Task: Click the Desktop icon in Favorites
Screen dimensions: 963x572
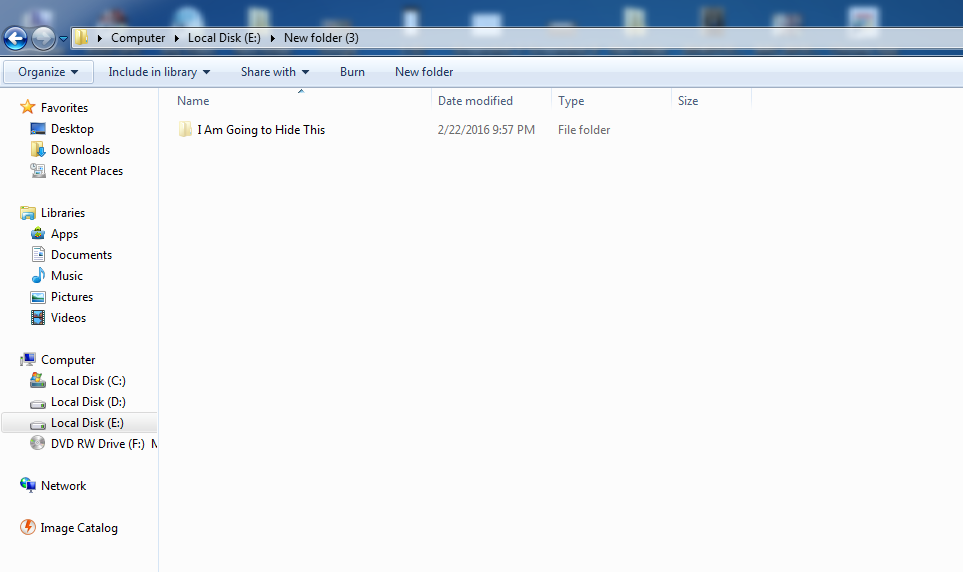Action: tap(38, 128)
